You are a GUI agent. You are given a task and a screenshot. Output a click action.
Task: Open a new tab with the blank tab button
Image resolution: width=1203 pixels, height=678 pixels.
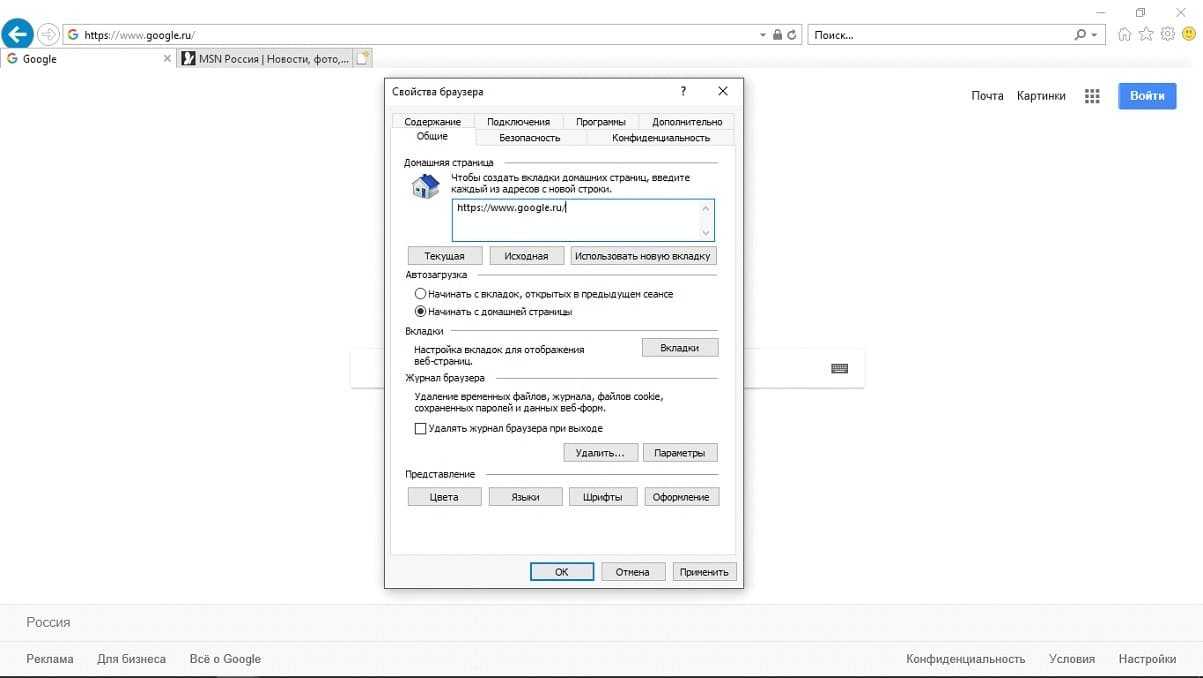click(x=363, y=59)
